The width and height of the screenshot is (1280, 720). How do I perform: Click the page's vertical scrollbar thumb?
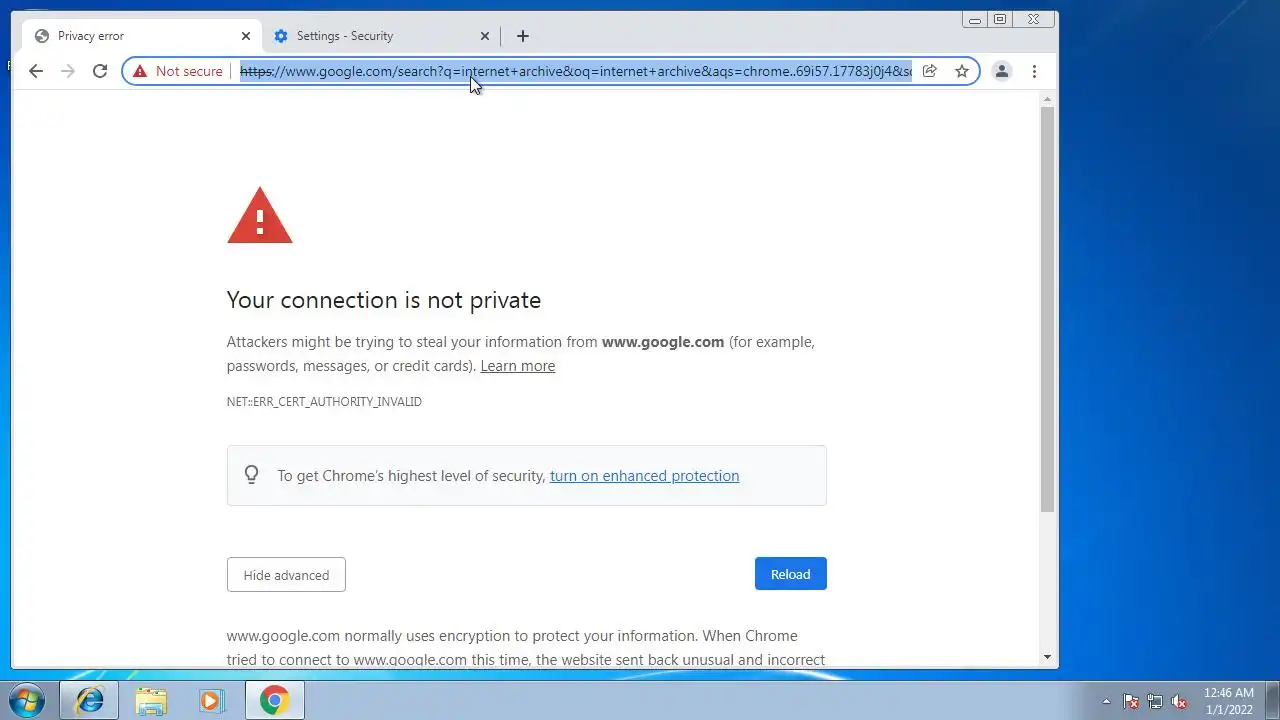pyautogui.click(x=1047, y=309)
